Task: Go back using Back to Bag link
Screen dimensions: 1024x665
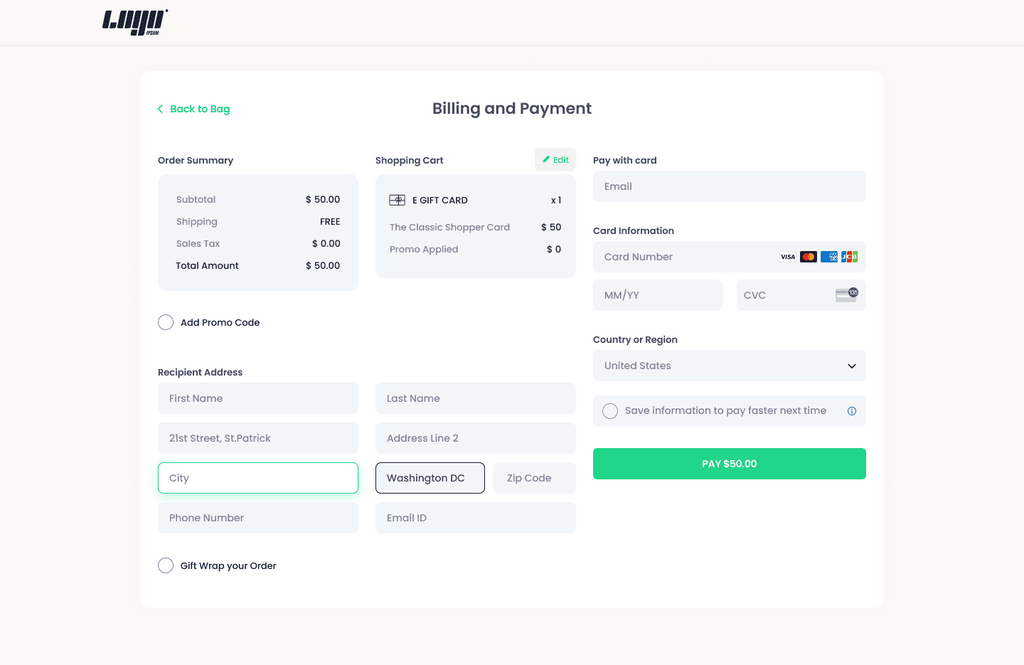Action: coord(194,109)
